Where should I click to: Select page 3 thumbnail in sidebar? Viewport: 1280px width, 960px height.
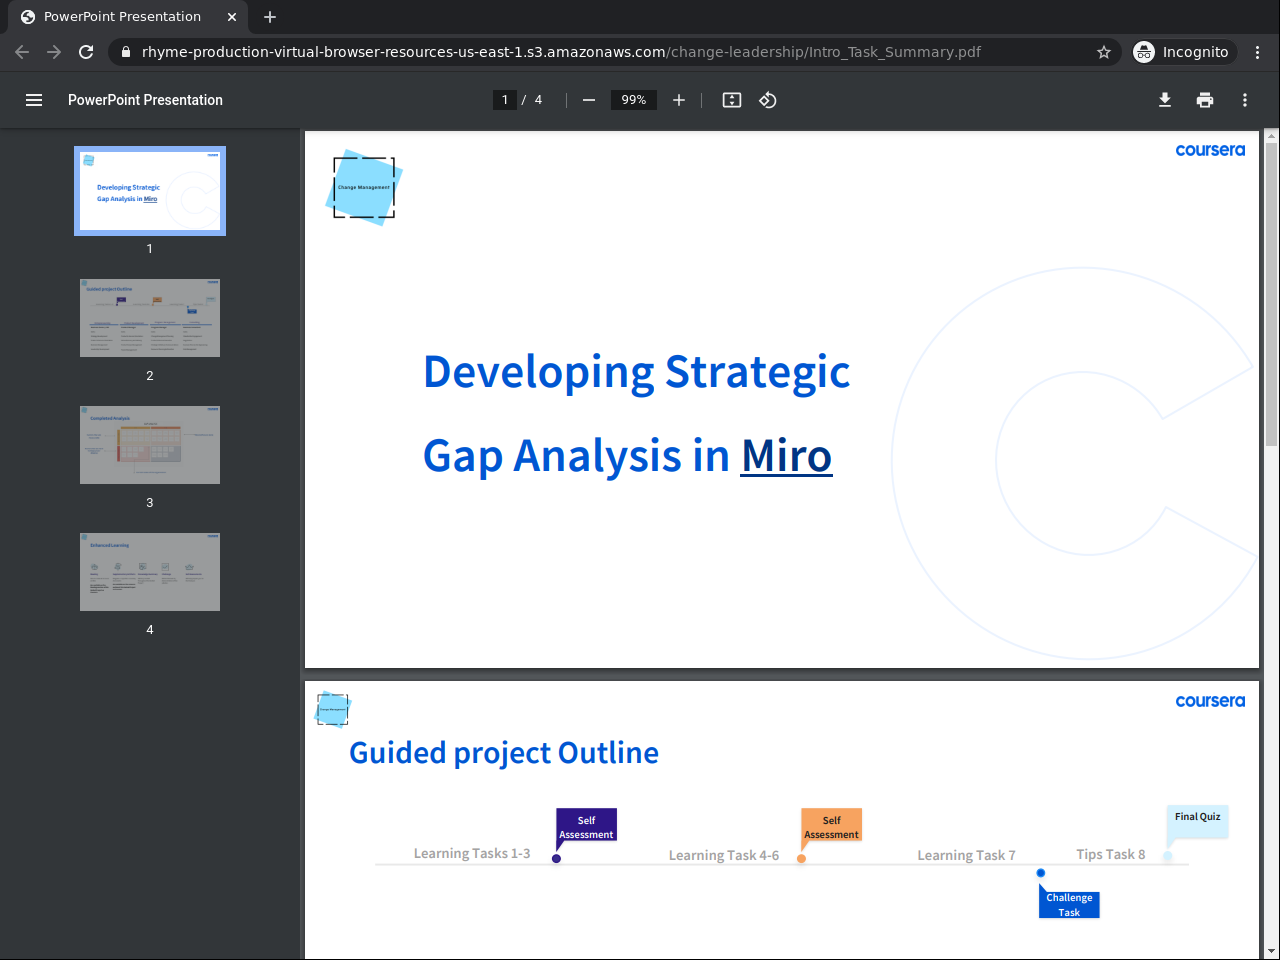pyautogui.click(x=150, y=445)
